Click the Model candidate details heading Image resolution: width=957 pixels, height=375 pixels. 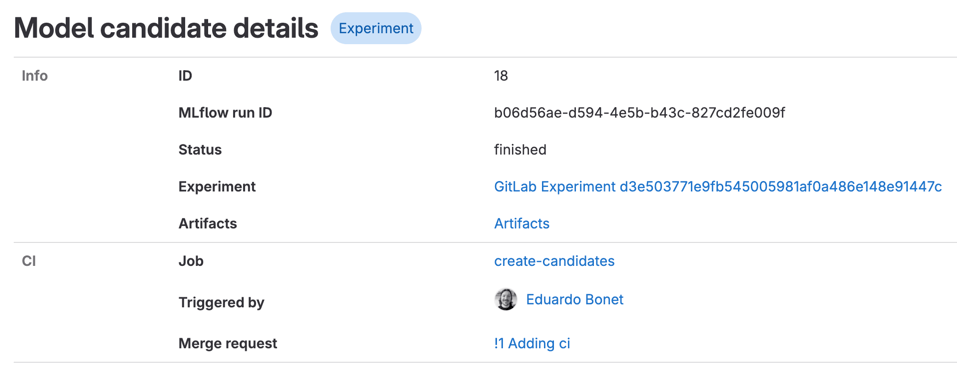click(x=166, y=29)
